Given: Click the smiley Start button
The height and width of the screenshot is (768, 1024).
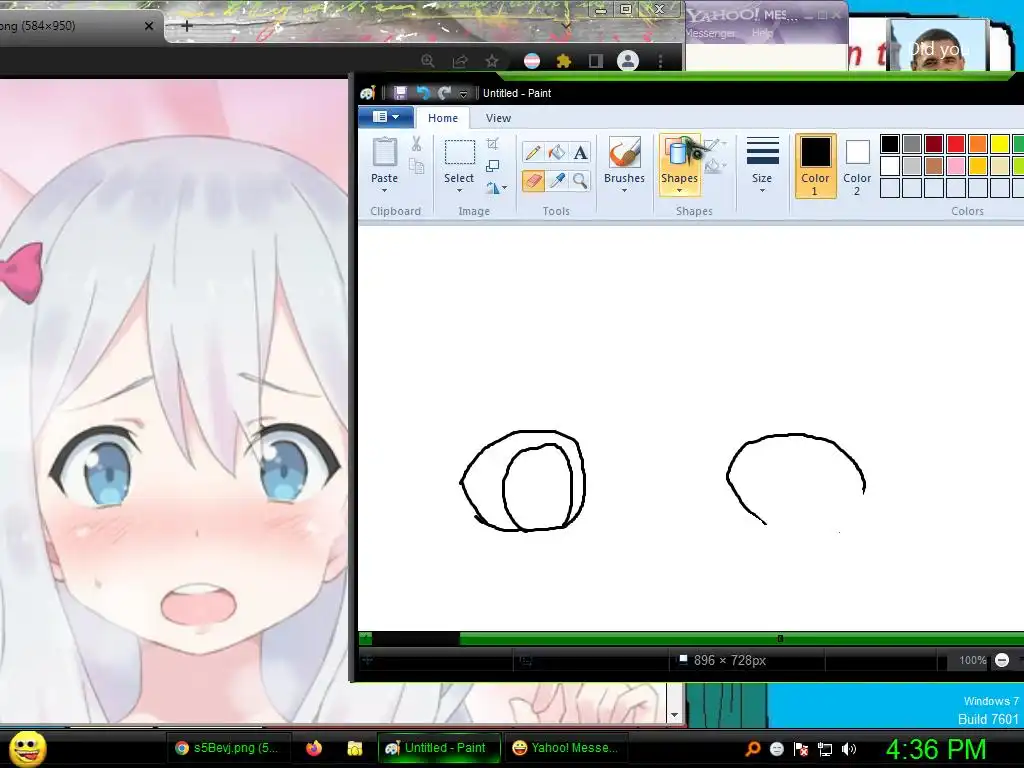Looking at the screenshot, I should (28, 748).
